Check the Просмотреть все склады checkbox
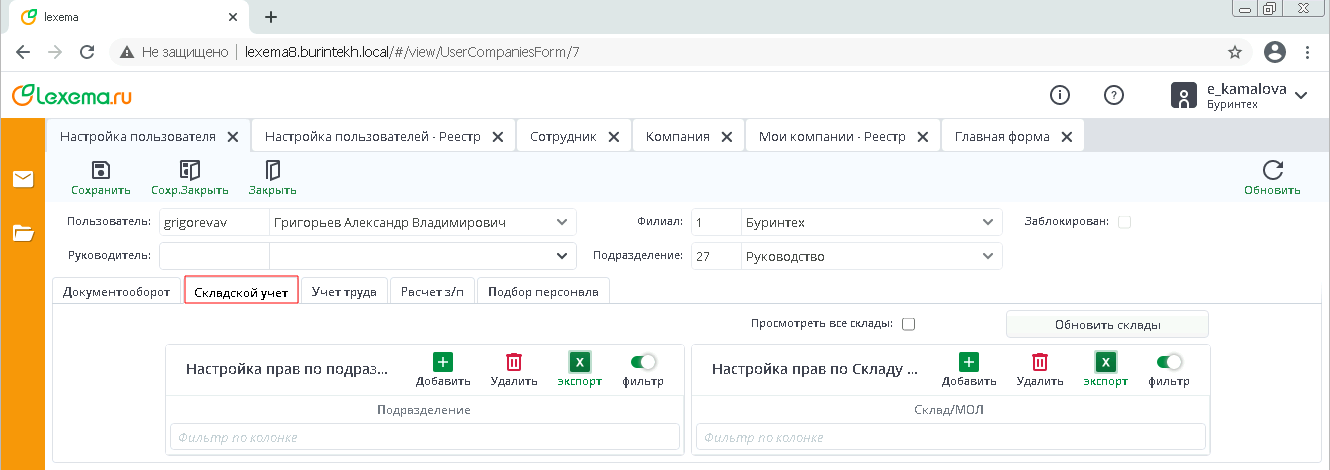Image resolution: width=1330 pixels, height=470 pixels. click(x=909, y=324)
